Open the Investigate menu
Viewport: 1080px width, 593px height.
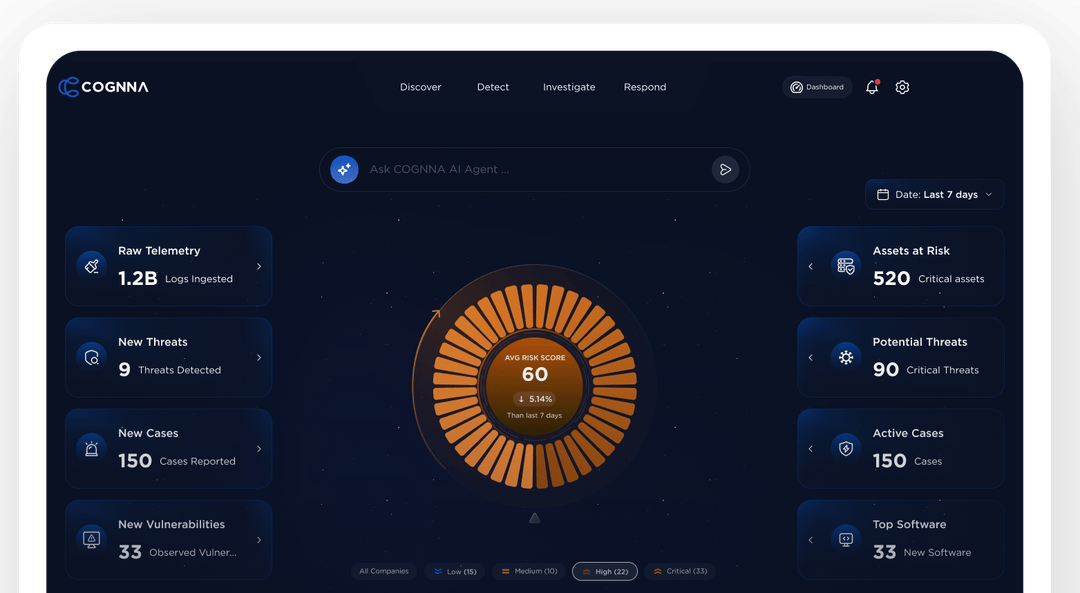[569, 87]
